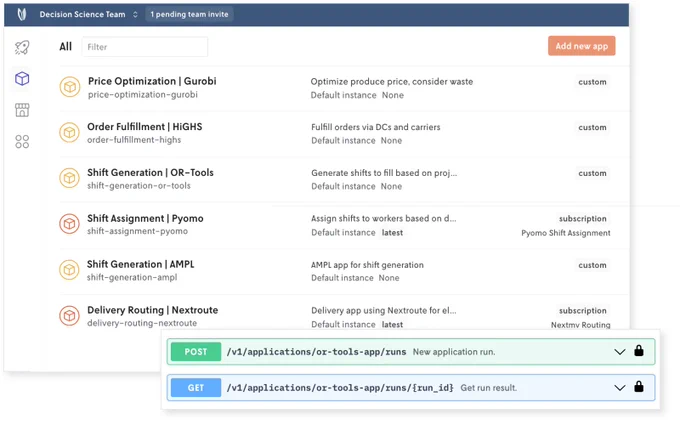Click the shift-generation-or-tools ID text
This screenshot has width=680, height=425.
tap(139, 186)
